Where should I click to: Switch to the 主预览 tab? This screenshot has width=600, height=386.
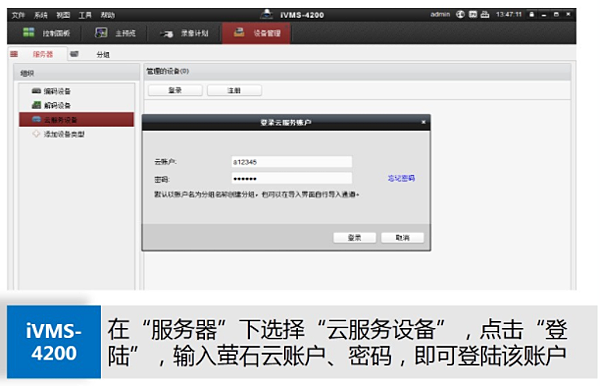coord(115,33)
